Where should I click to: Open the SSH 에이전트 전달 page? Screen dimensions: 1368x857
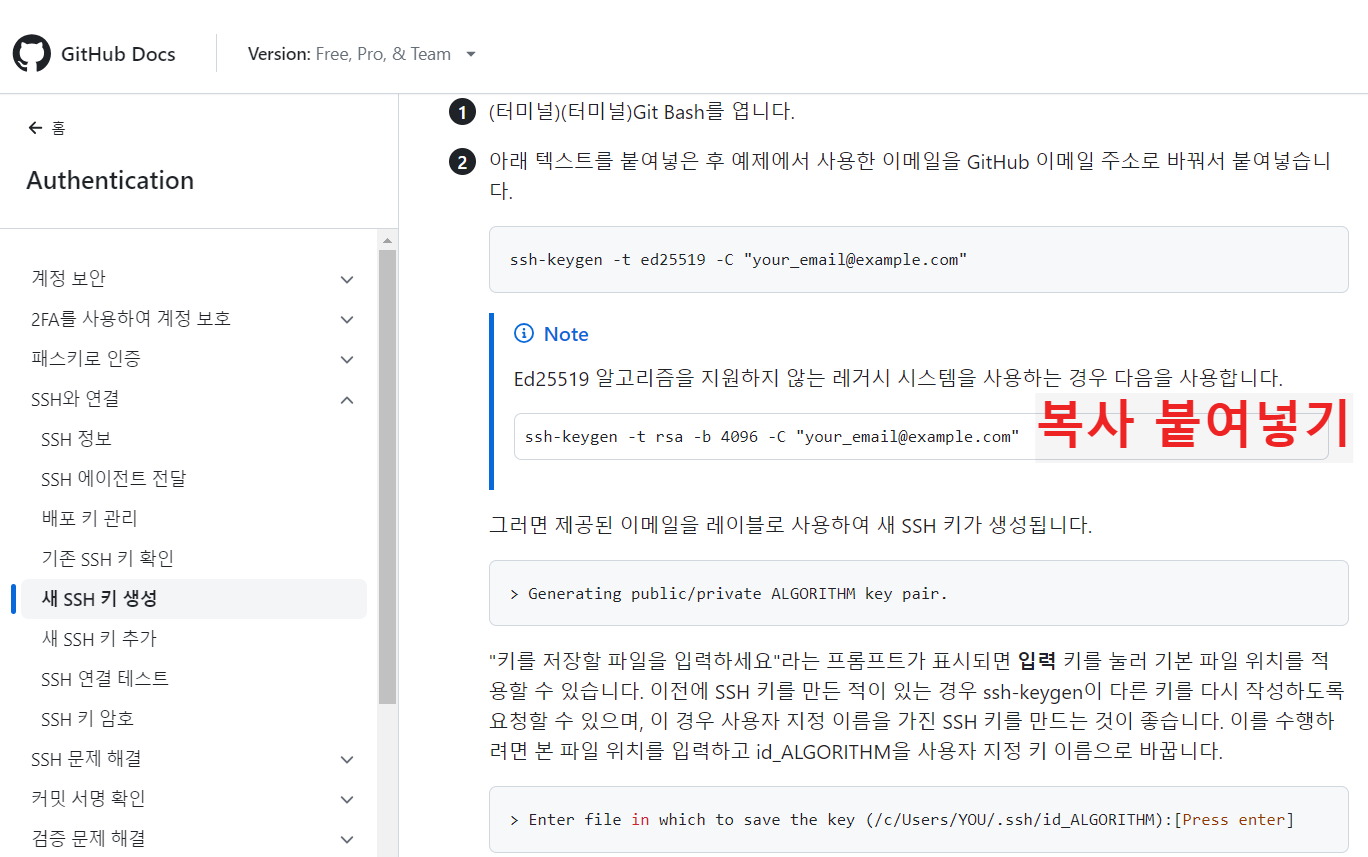113,479
